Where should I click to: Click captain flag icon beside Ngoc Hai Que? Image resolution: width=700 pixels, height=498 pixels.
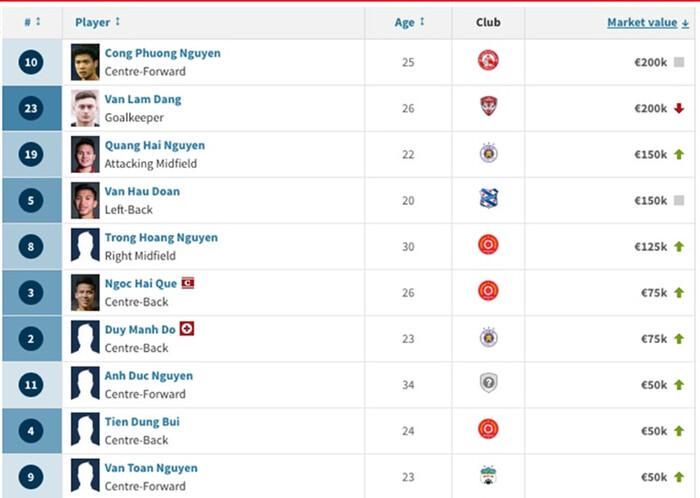click(188, 283)
